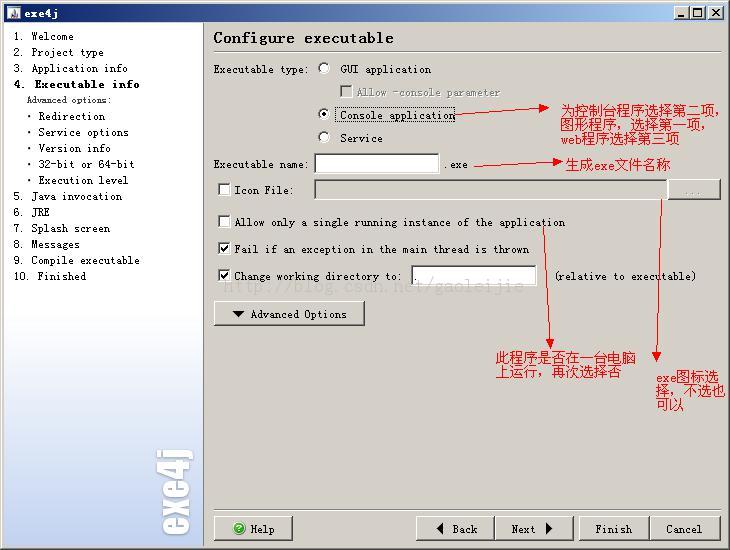Expand the Advanced Options dropdown button

coord(289,313)
